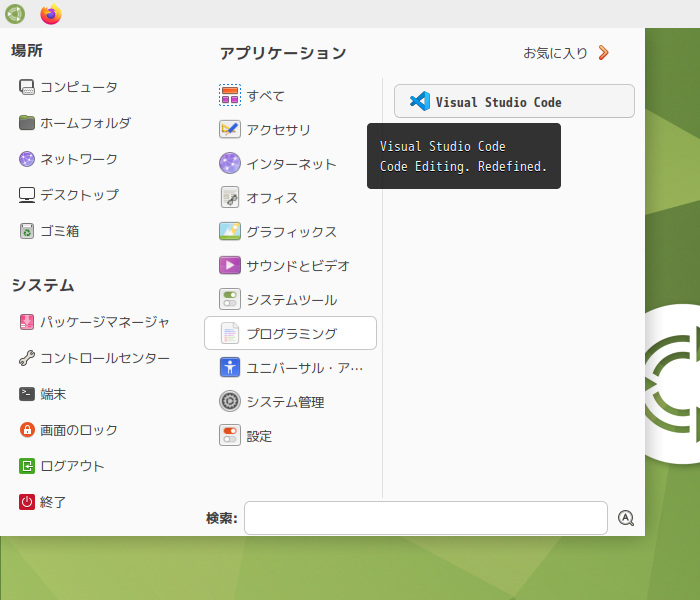Select the アクセサリ category
Screen dimensions: 700x600
pyautogui.click(x=290, y=129)
